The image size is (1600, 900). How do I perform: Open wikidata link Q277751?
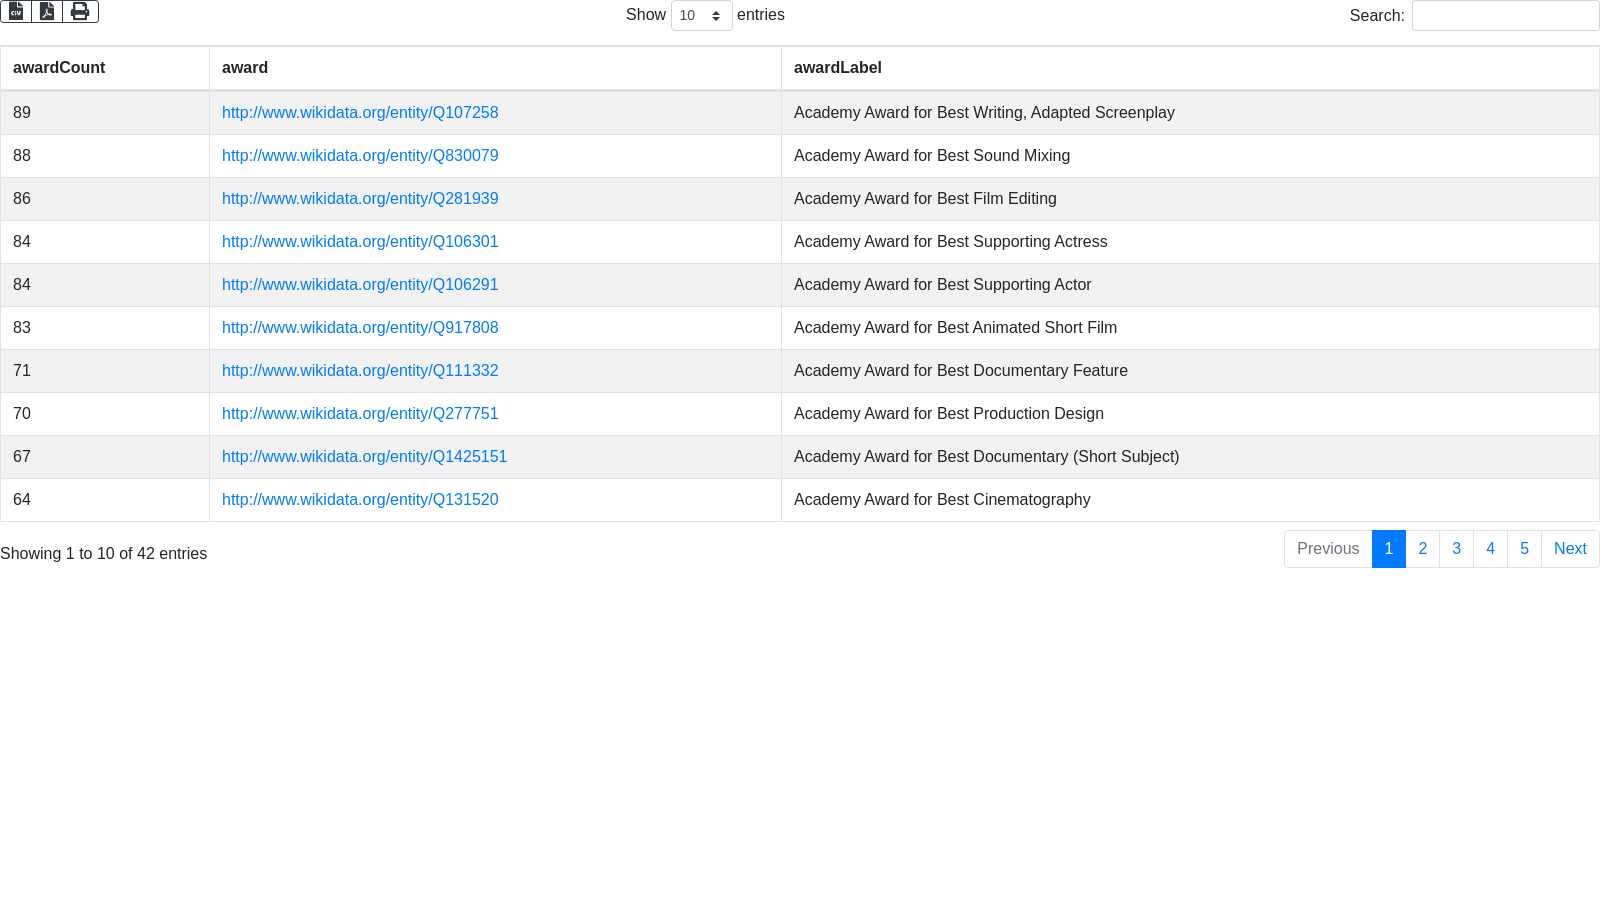click(360, 414)
